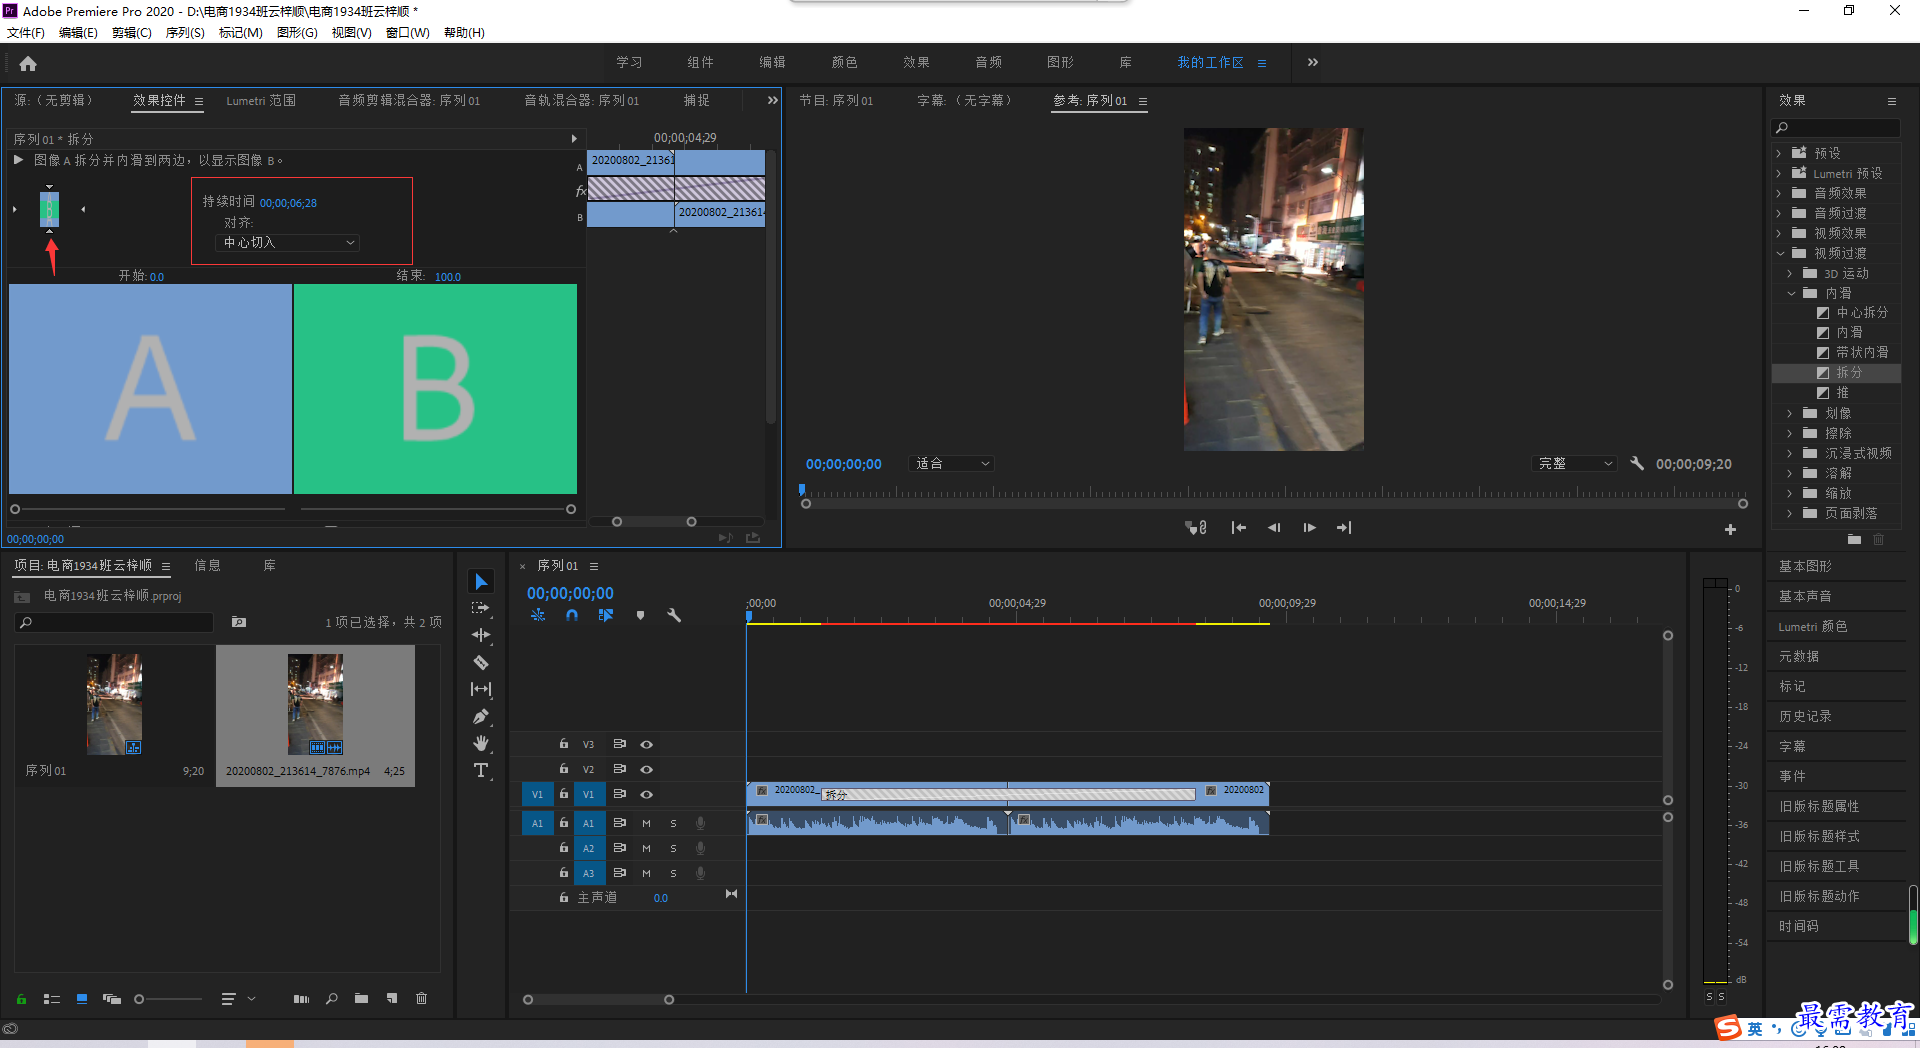This screenshot has height=1048, width=1920.
Task: Open the 序列(S) menu
Action: point(185,33)
